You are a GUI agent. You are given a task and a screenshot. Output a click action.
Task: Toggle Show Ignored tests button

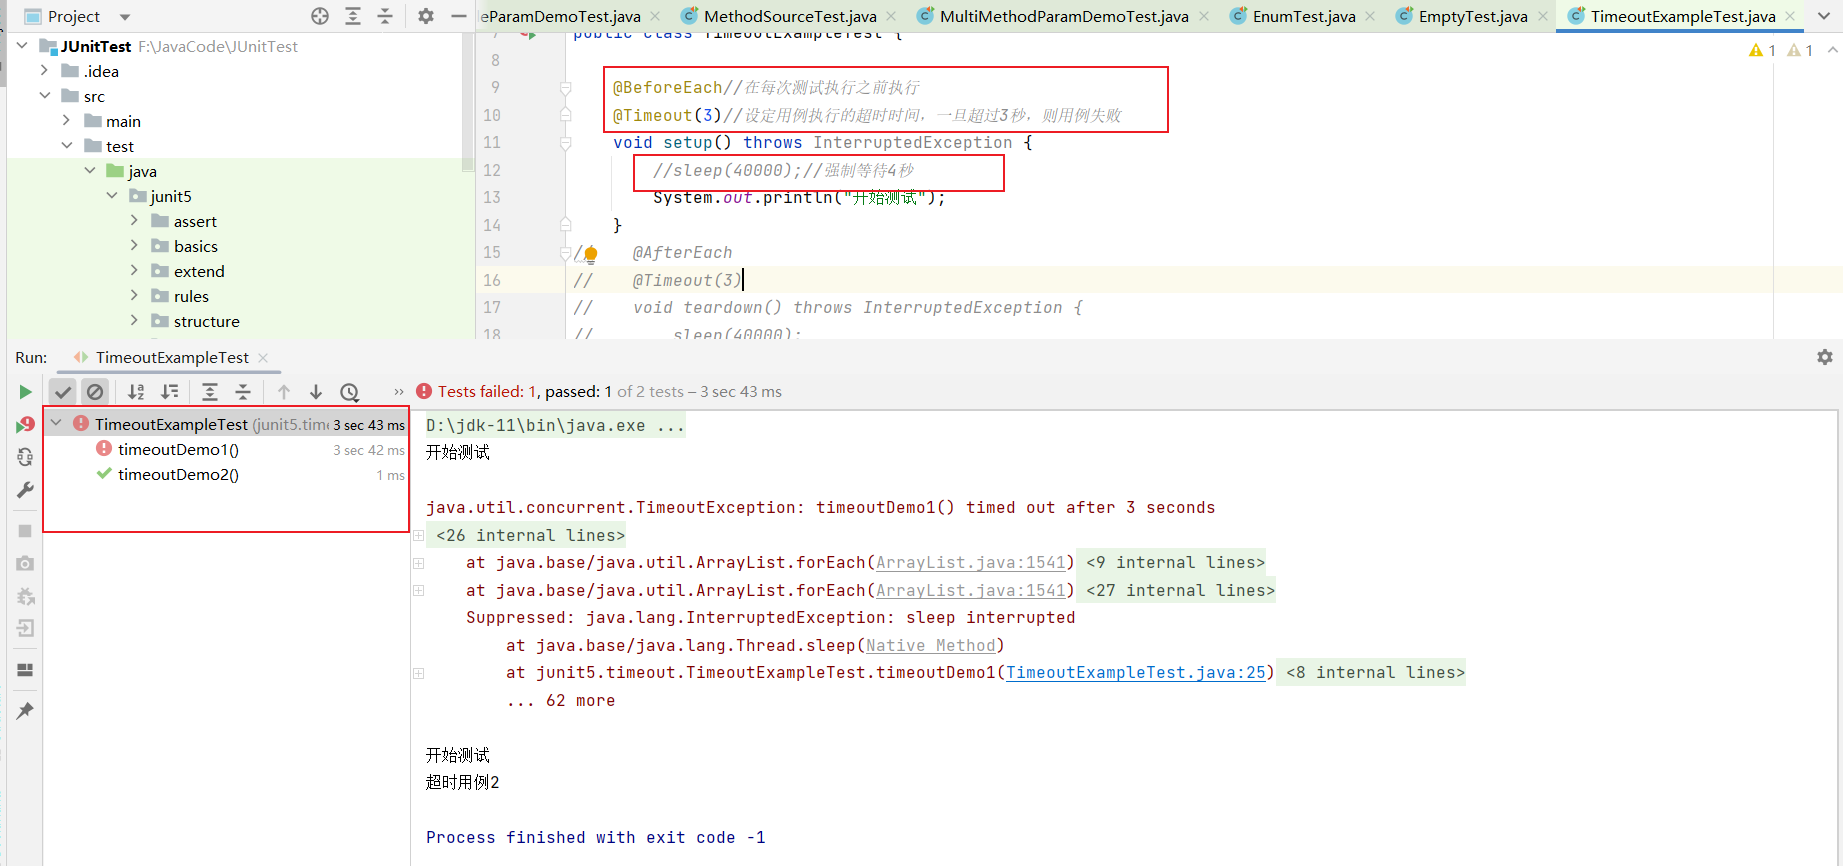click(x=95, y=392)
